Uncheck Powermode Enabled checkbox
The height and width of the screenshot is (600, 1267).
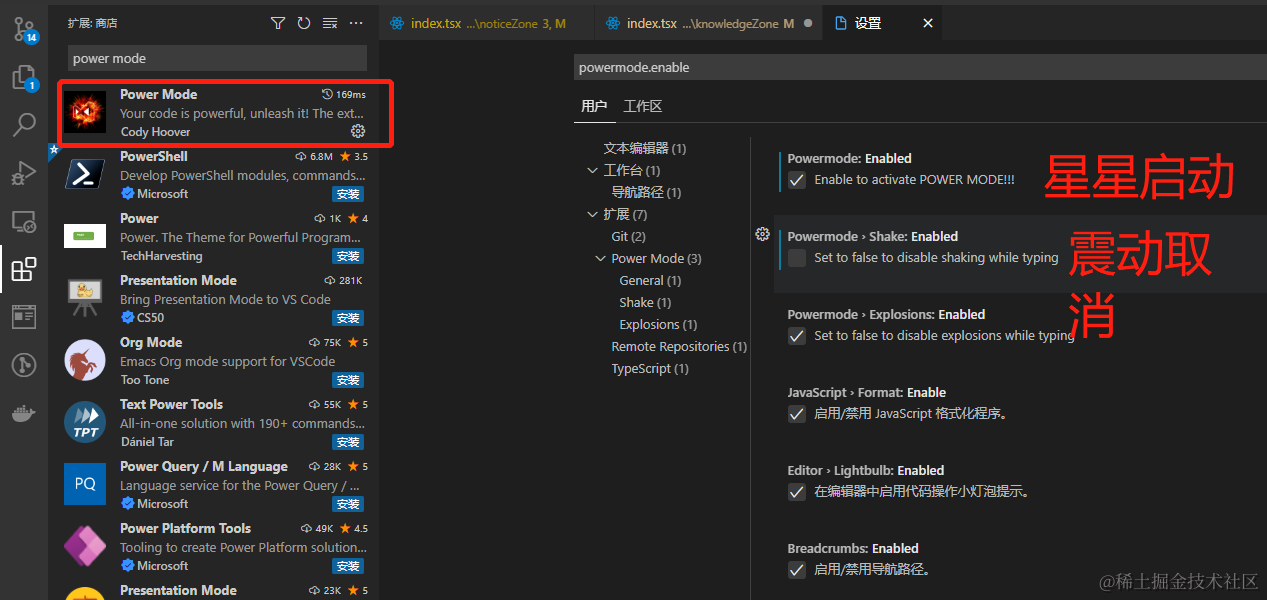(797, 180)
